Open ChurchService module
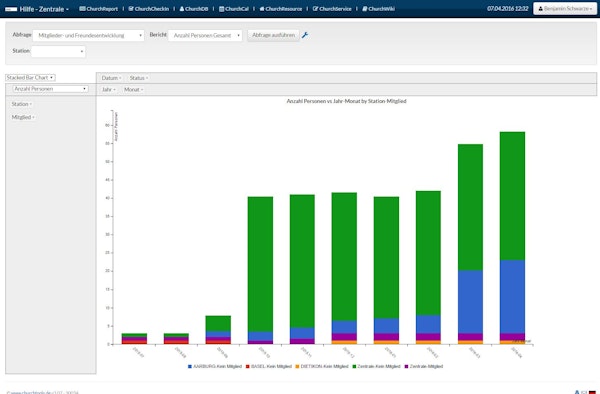The height and width of the screenshot is (394, 600). (x=332, y=9)
